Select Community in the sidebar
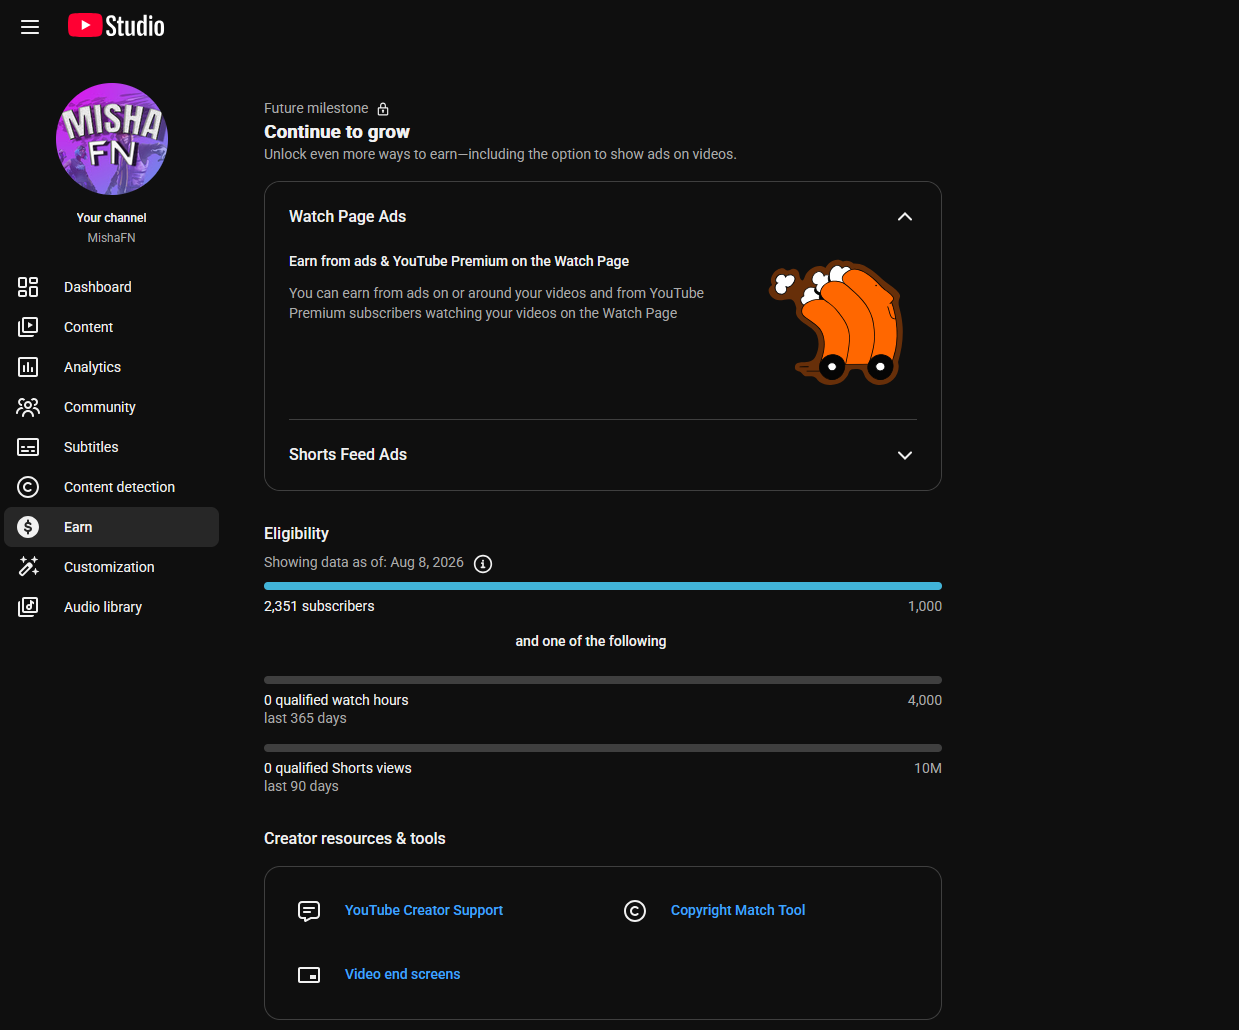Screen dimensions: 1239x1030 click(x=111, y=407)
